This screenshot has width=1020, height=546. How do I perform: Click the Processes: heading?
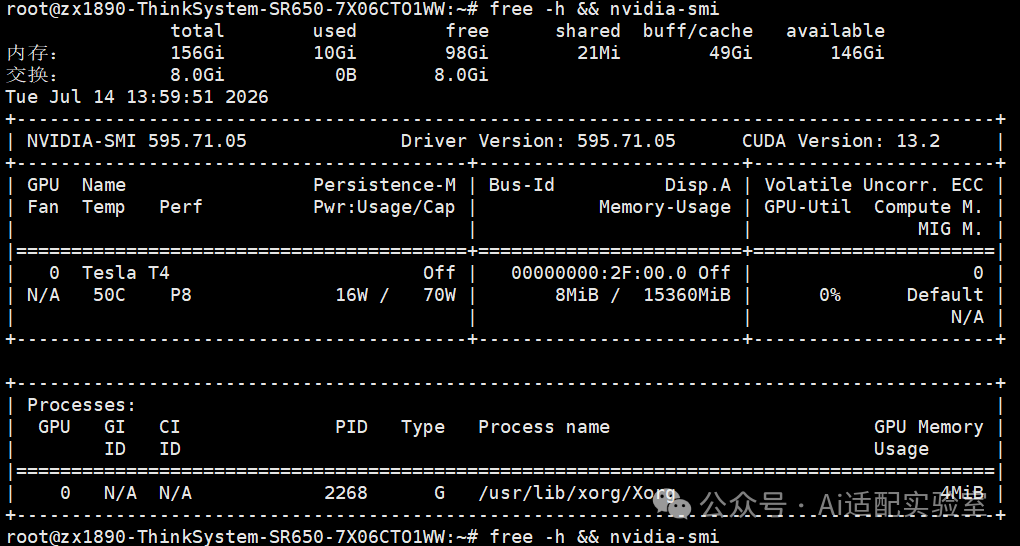pyautogui.click(x=81, y=405)
